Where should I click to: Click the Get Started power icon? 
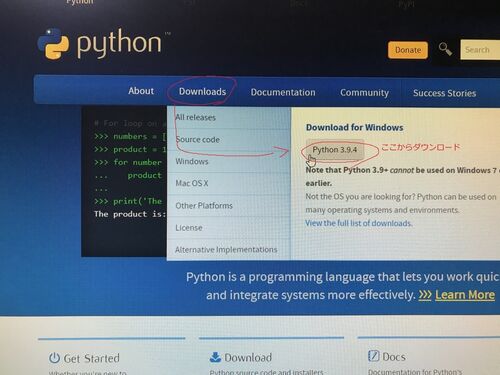54,358
